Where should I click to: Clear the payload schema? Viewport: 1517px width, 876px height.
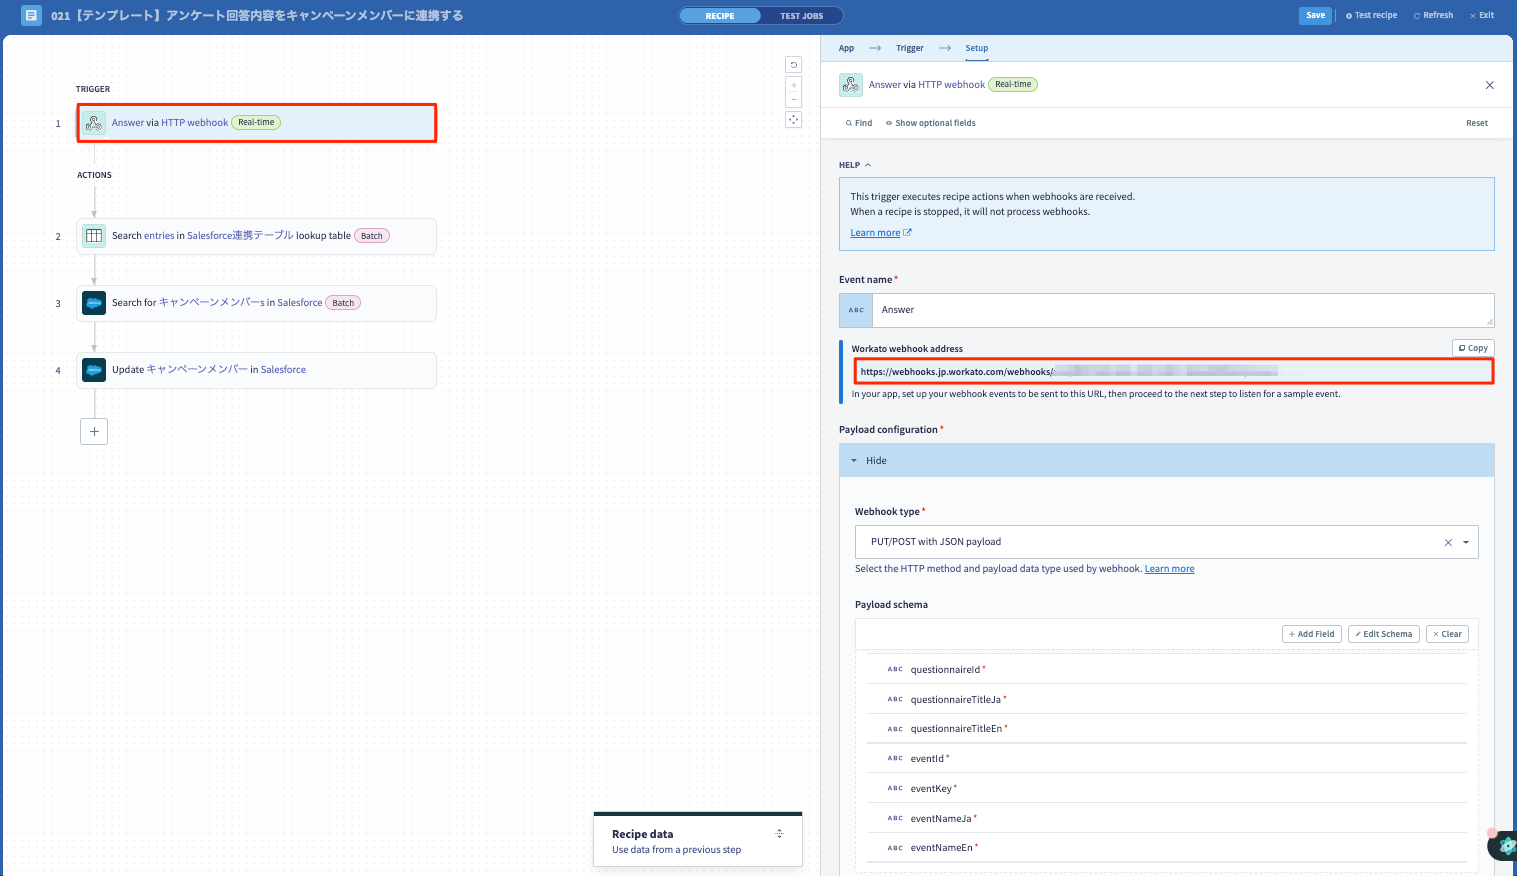(1447, 634)
